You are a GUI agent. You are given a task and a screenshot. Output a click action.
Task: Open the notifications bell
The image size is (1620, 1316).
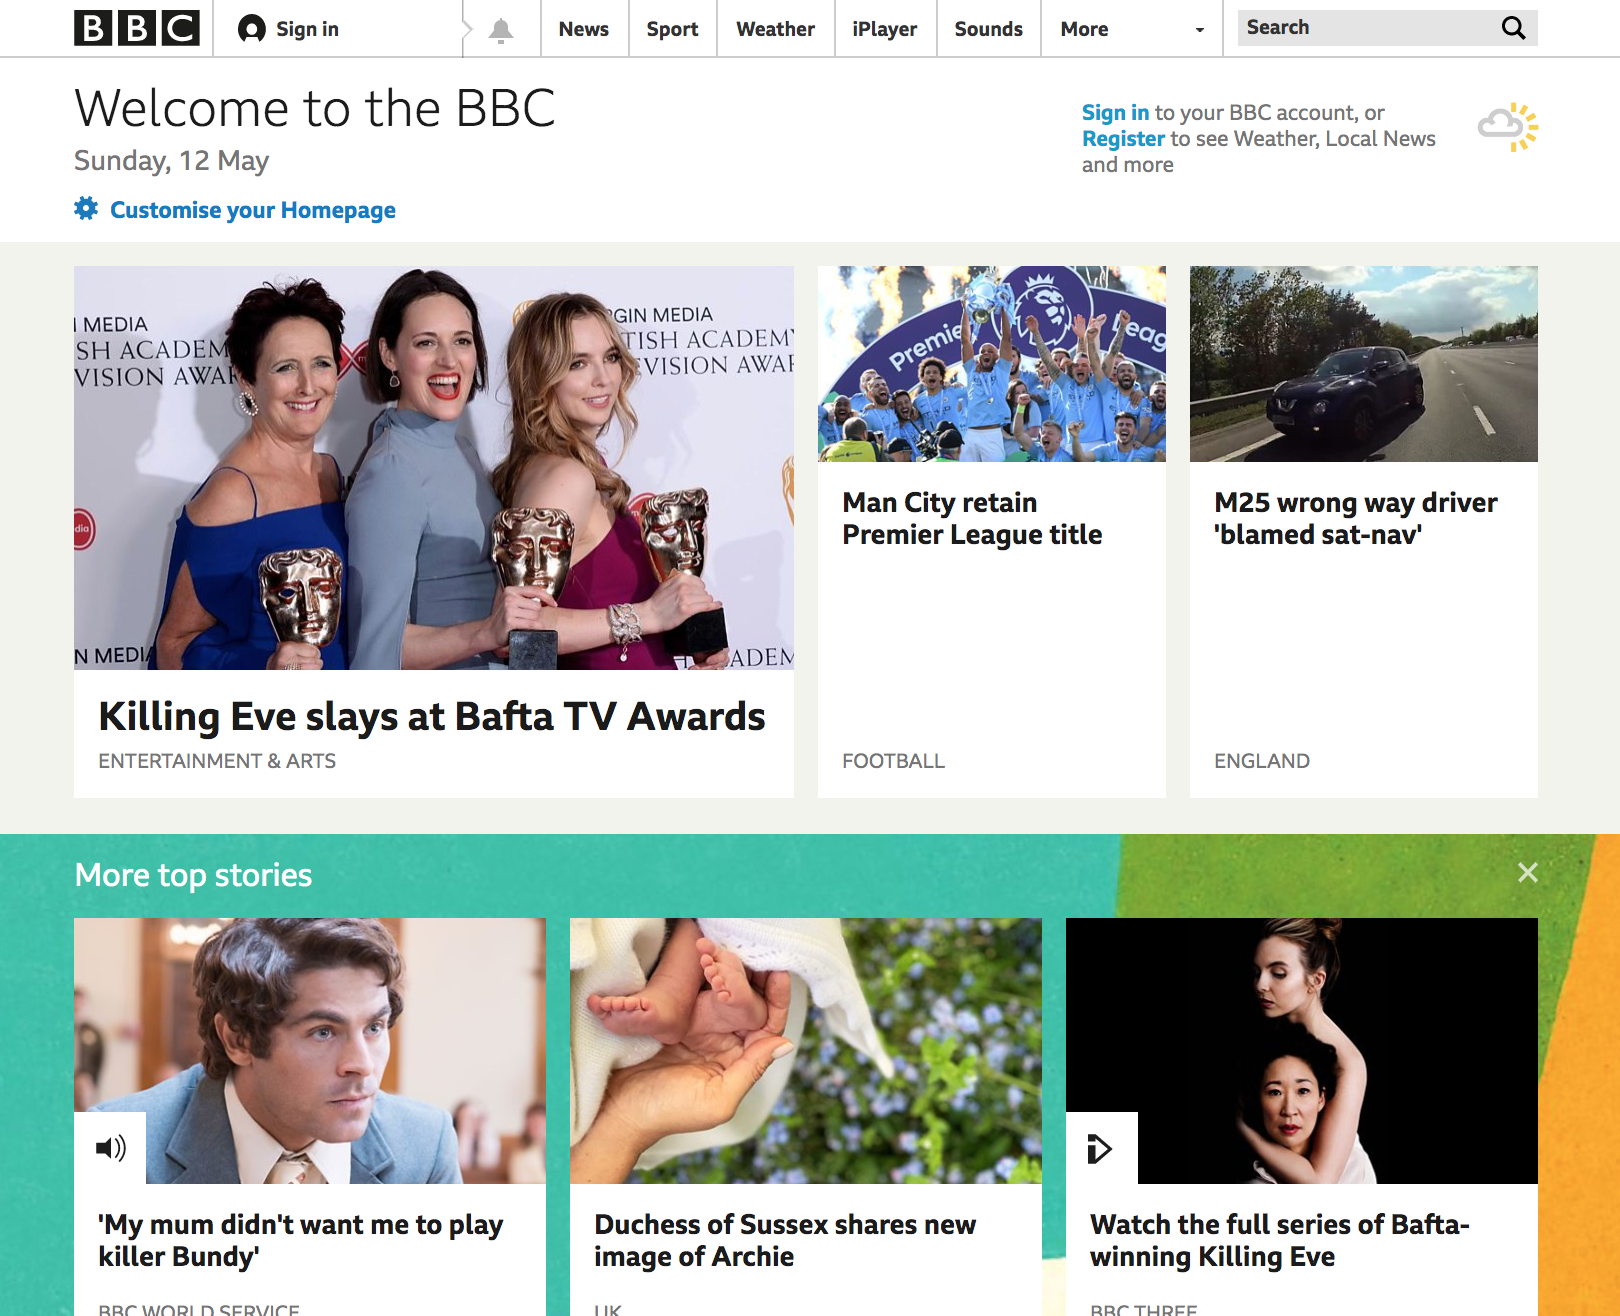click(500, 28)
